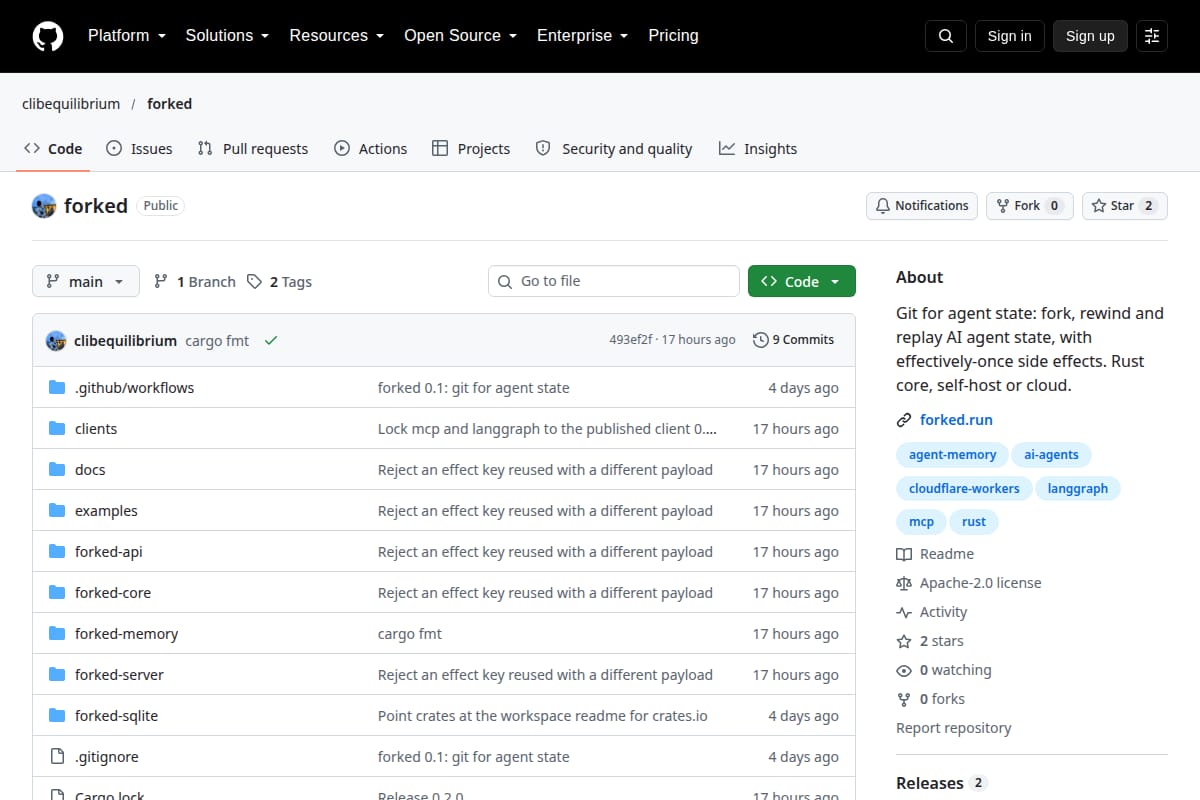Open the .github/workflows folder icon

point(57,387)
